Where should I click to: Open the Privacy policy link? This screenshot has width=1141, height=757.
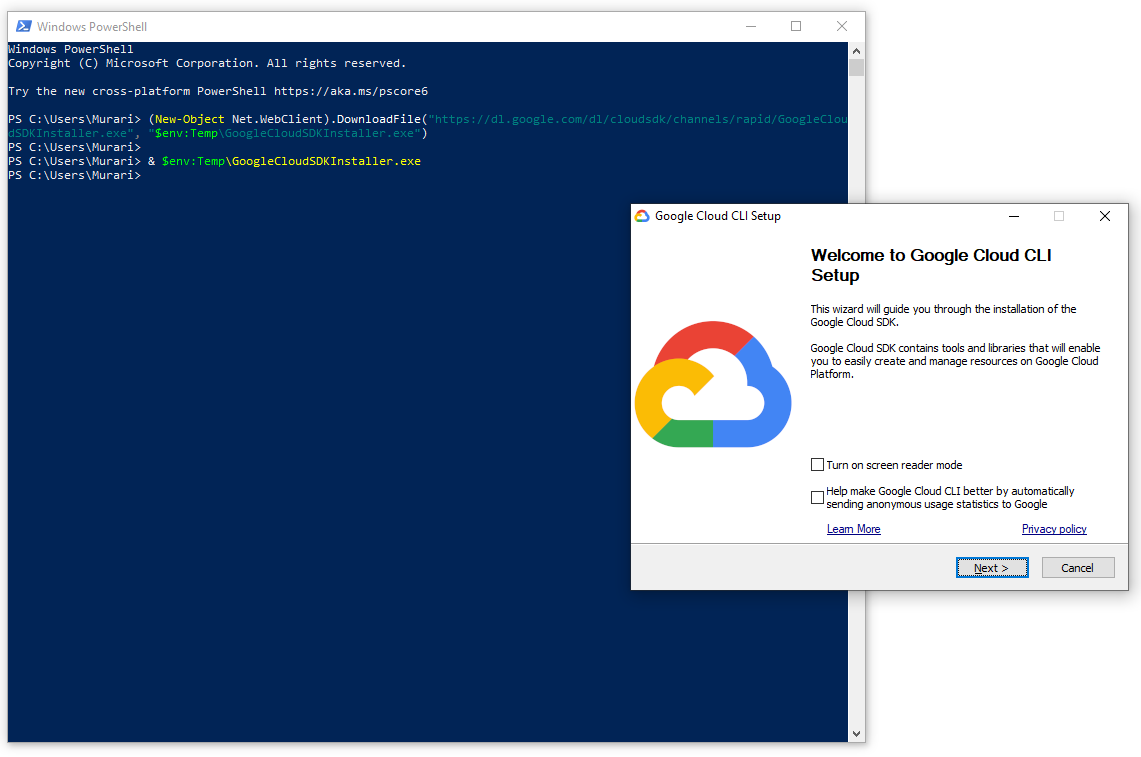[1054, 528]
